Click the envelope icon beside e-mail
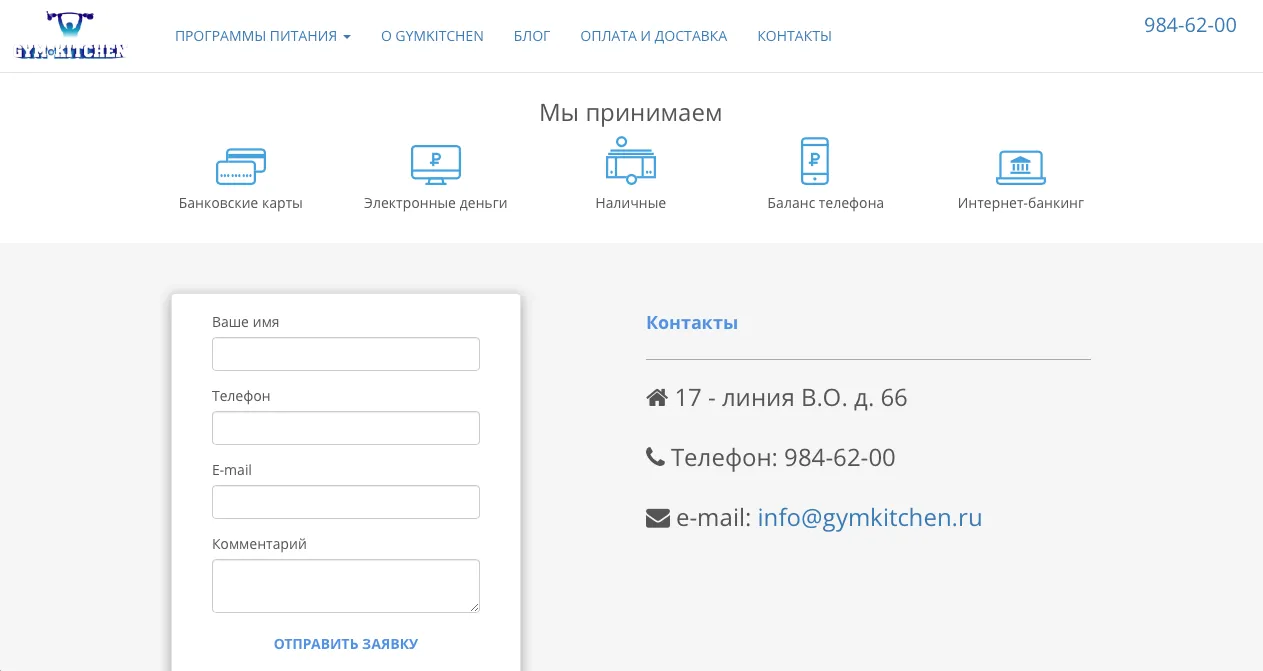The image size is (1263, 671). click(x=658, y=518)
